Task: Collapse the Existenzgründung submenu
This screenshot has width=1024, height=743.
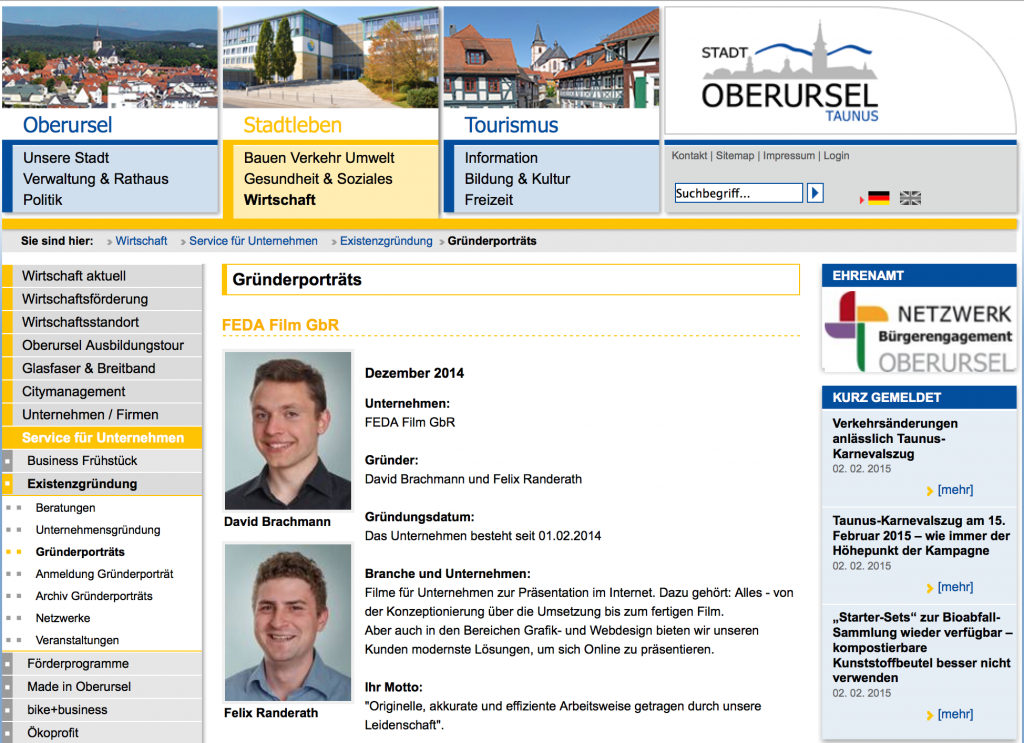Action: [x=82, y=484]
